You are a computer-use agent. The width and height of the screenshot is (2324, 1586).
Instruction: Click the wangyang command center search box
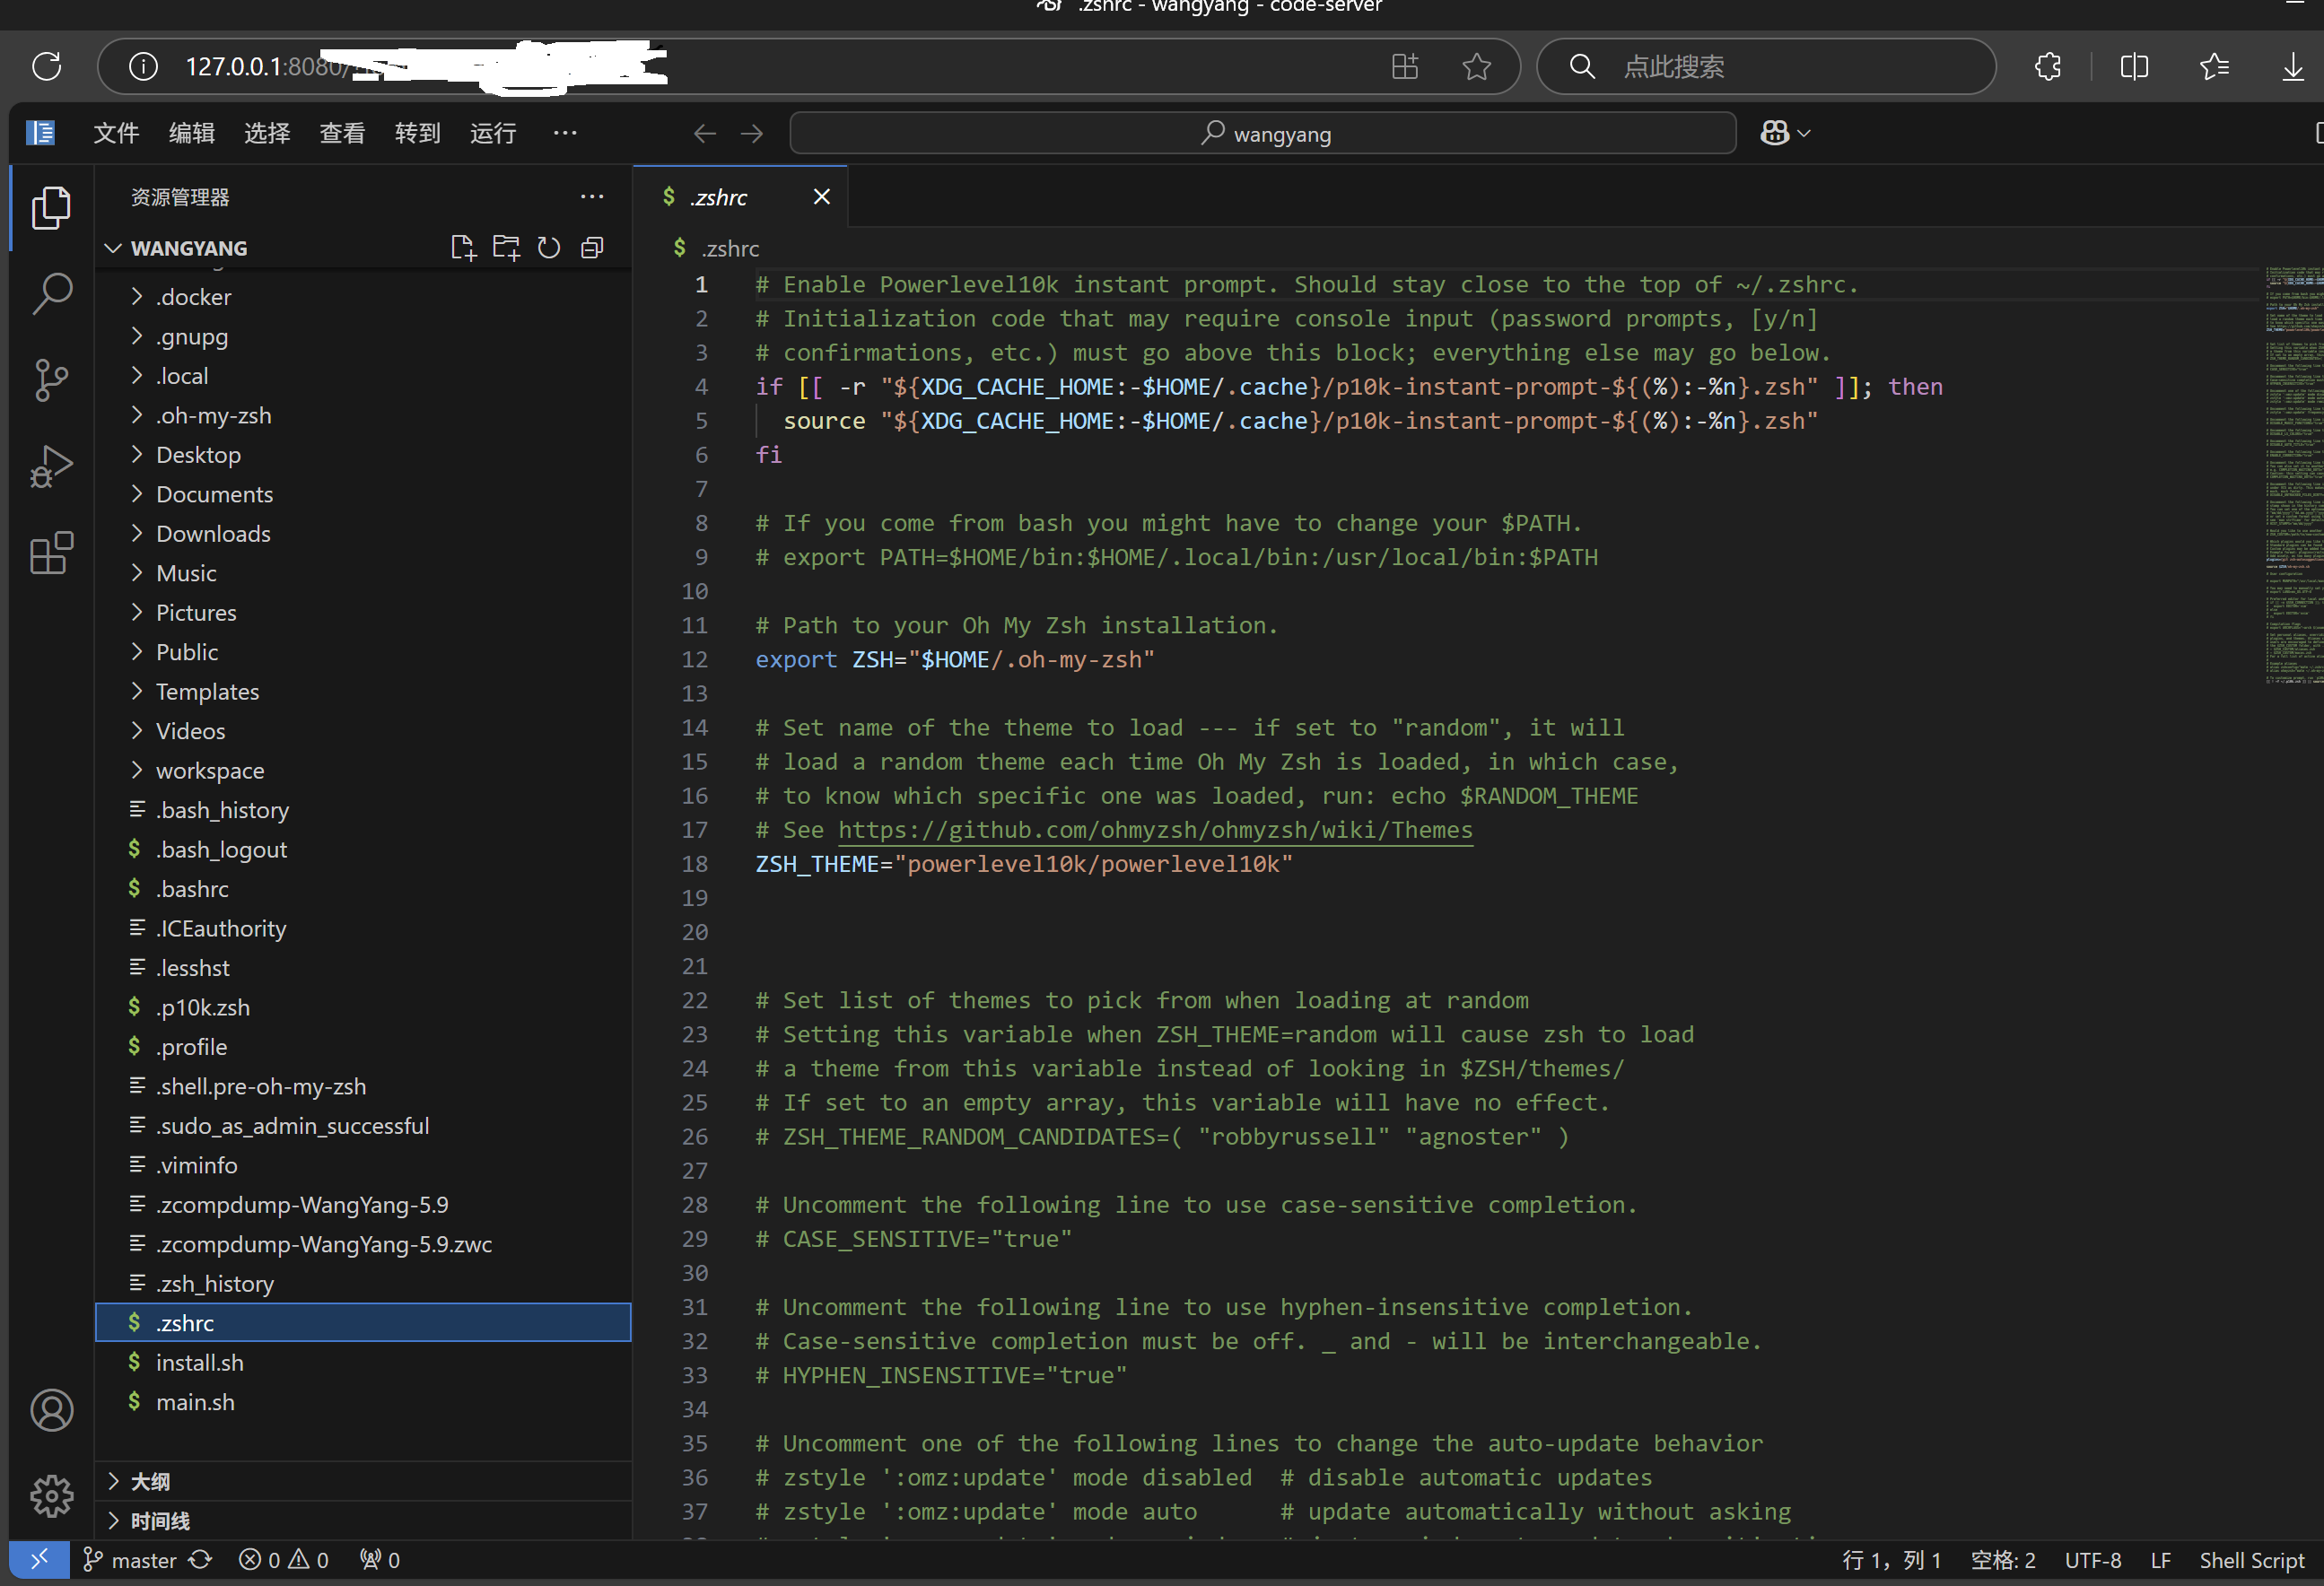1262,133
